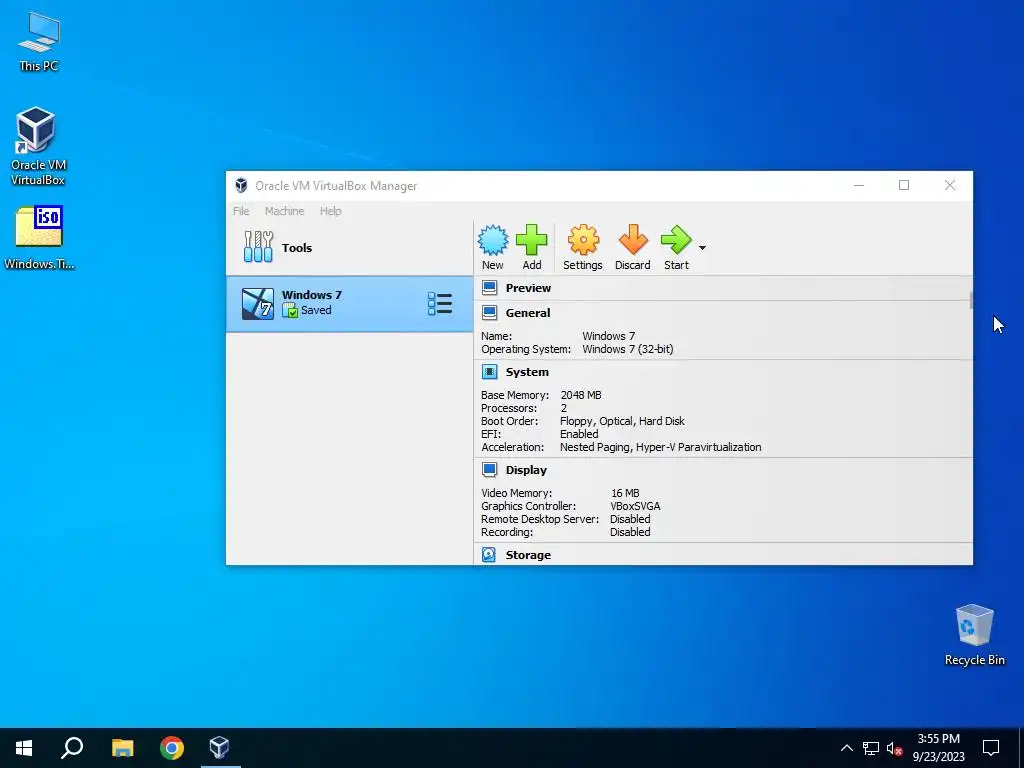Viewport: 1024px width, 768px height.
Task: Open Google Chrome from taskbar
Action: (x=172, y=748)
